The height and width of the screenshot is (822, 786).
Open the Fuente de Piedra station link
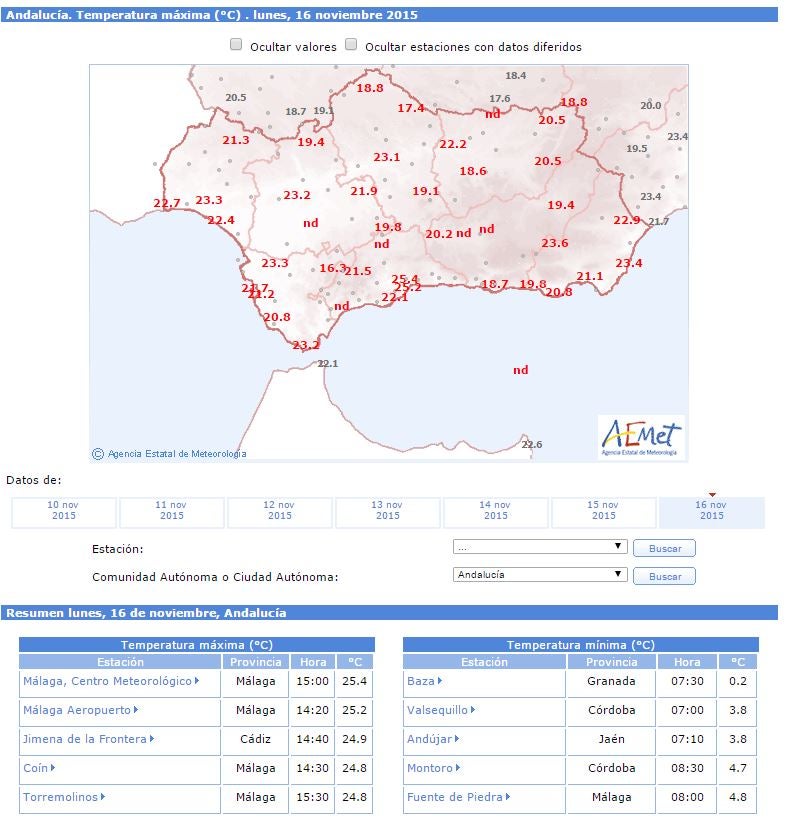click(x=455, y=797)
